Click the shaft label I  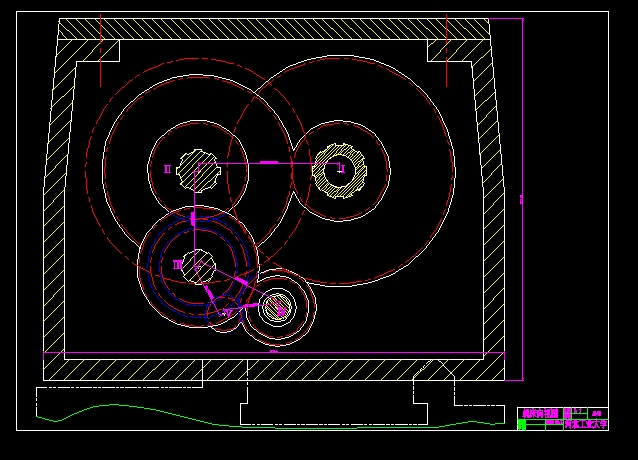coord(342,169)
